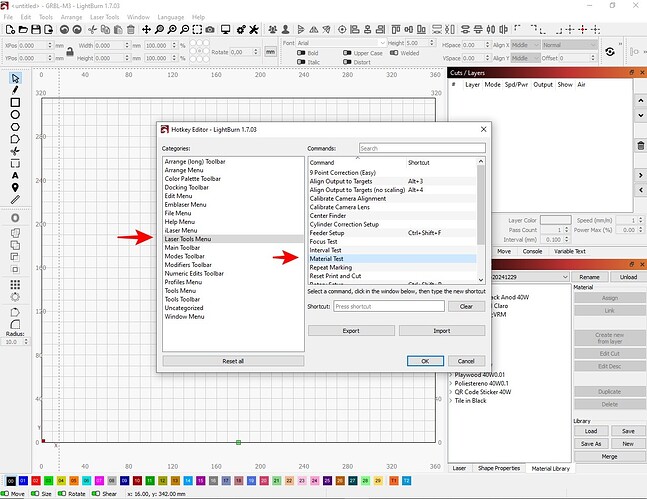Open the Arrange menu
Screen dimensions: 647x499
pyautogui.click(x=71, y=17)
